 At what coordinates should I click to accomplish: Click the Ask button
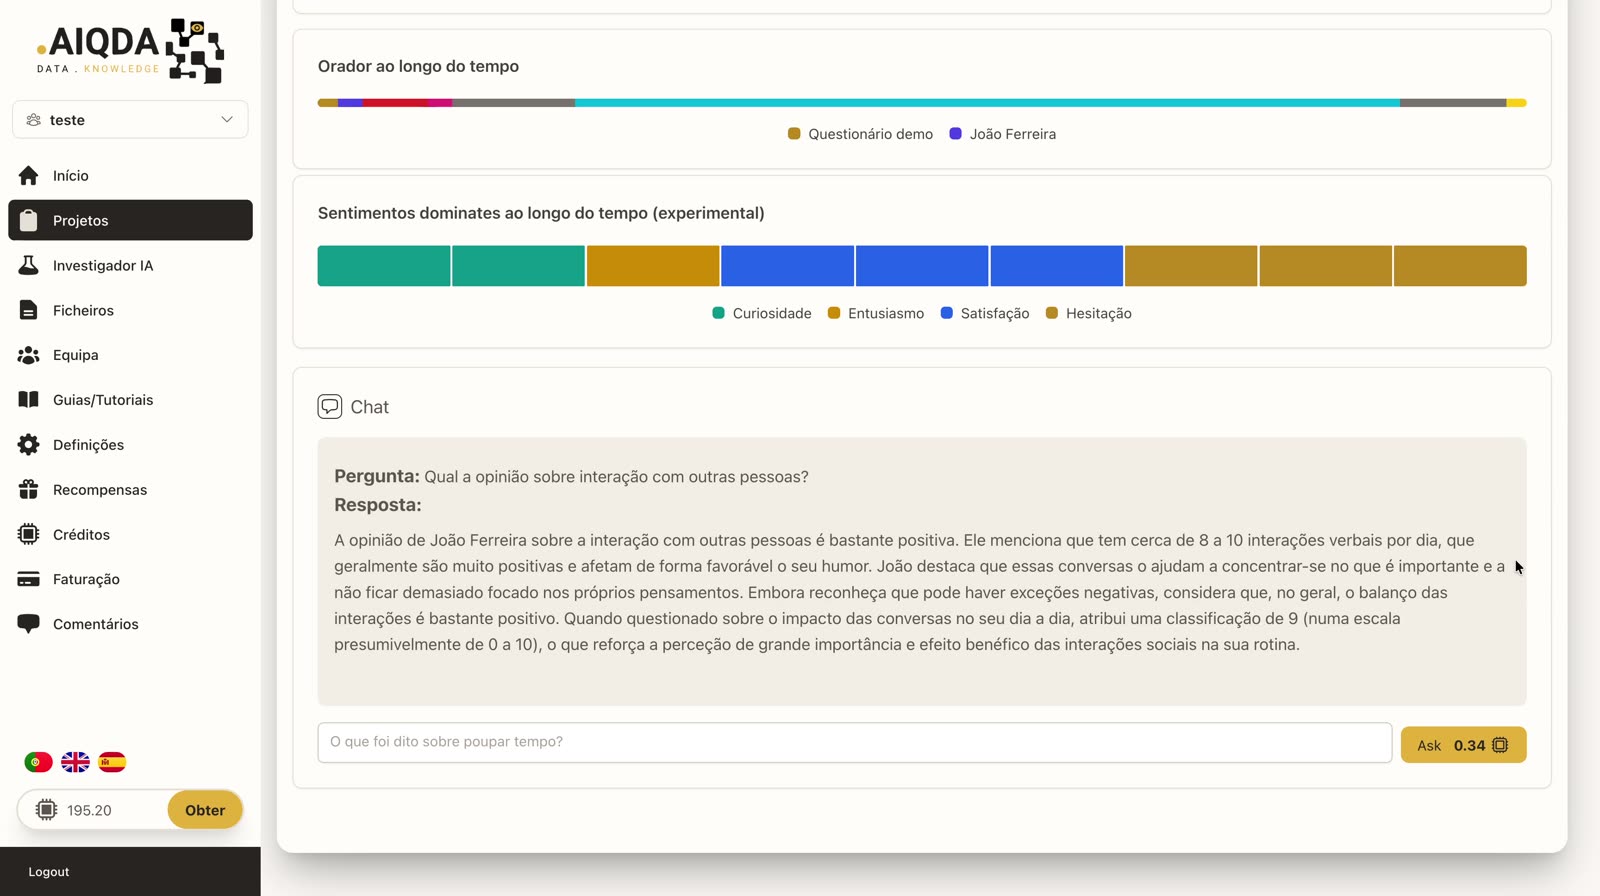tap(1463, 745)
